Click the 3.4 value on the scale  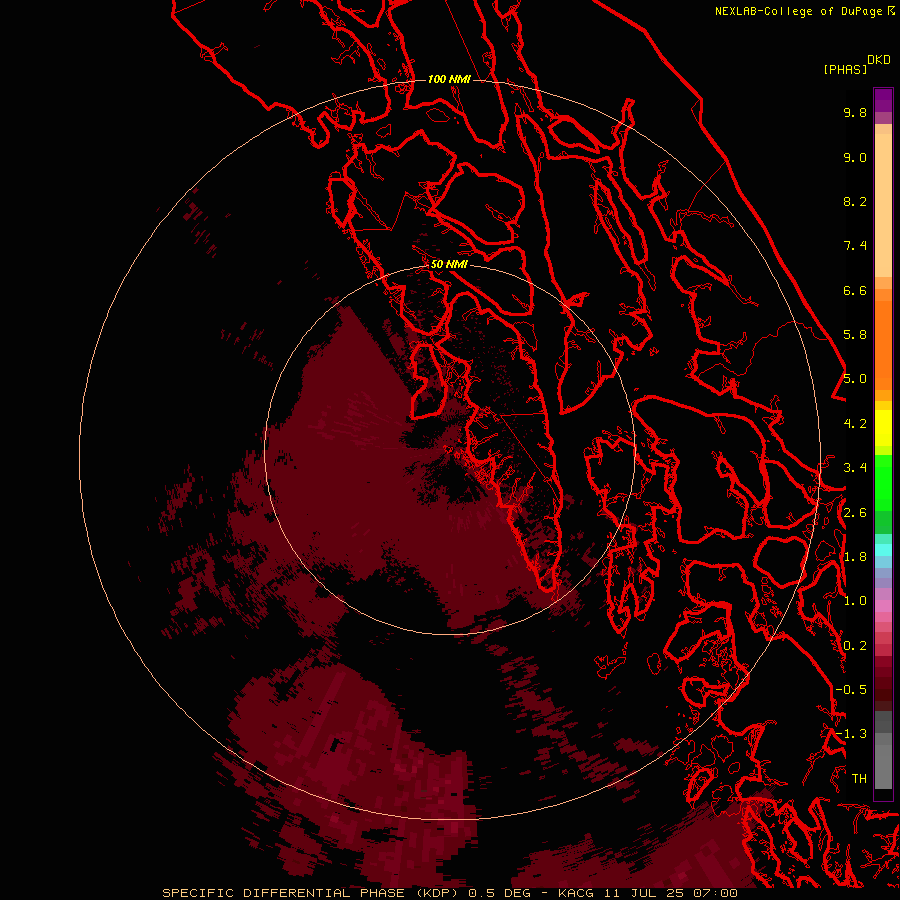pos(855,468)
